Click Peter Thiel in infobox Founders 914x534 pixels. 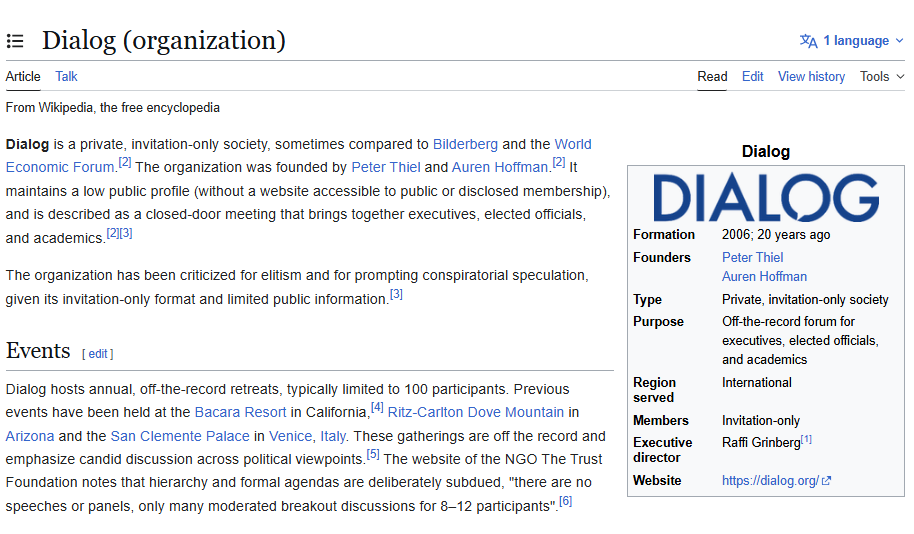(753, 258)
